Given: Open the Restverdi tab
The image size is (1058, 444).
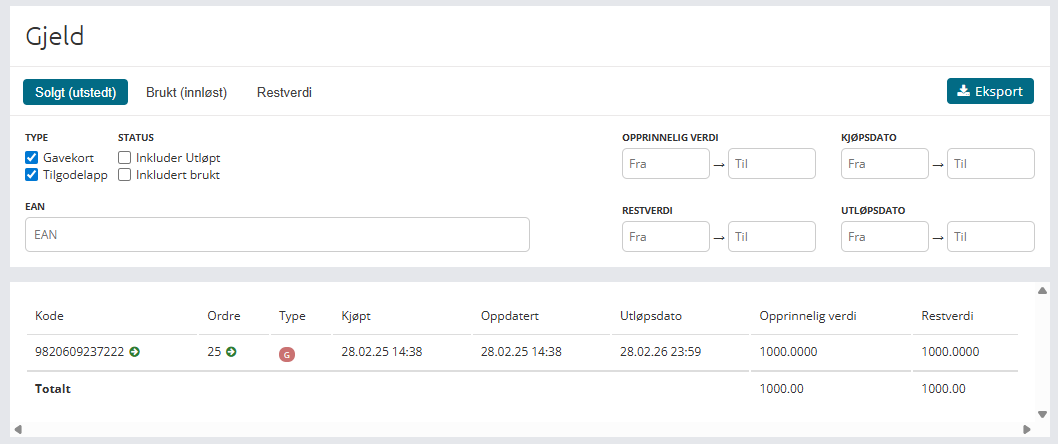Looking at the screenshot, I should [284, 92].
